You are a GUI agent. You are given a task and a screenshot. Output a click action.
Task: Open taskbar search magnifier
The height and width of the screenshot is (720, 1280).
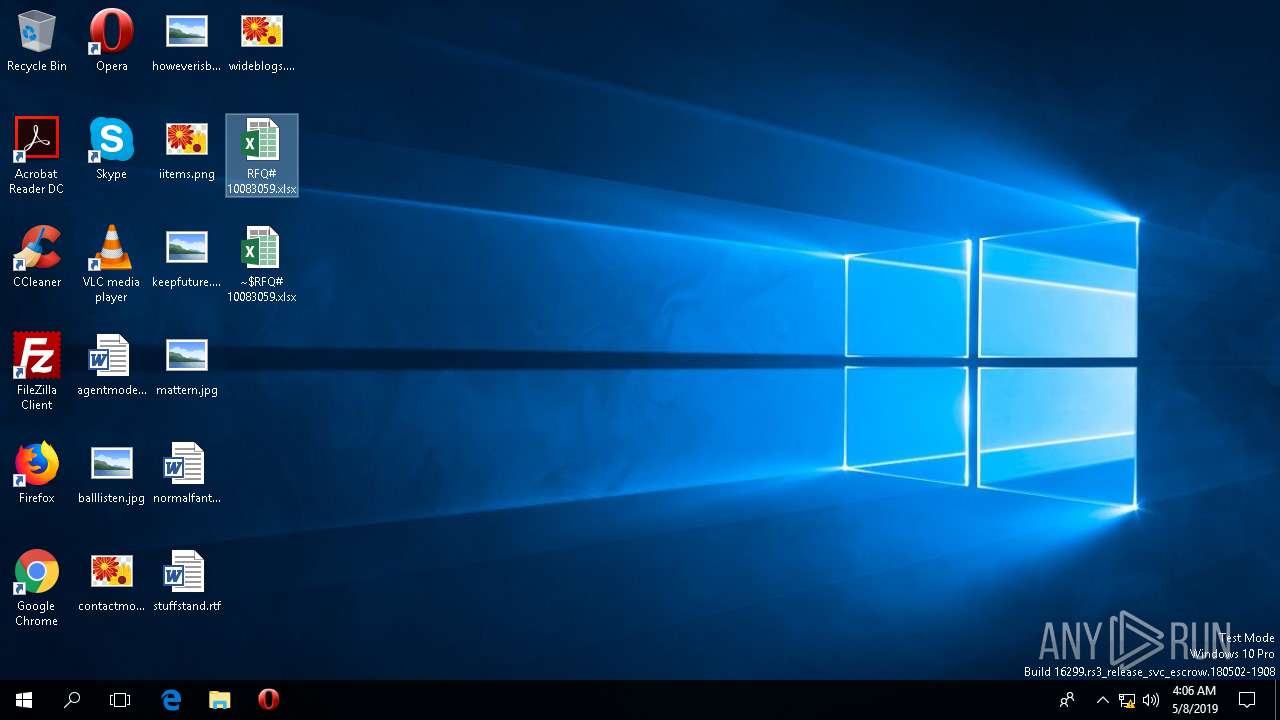click(72, 700)
